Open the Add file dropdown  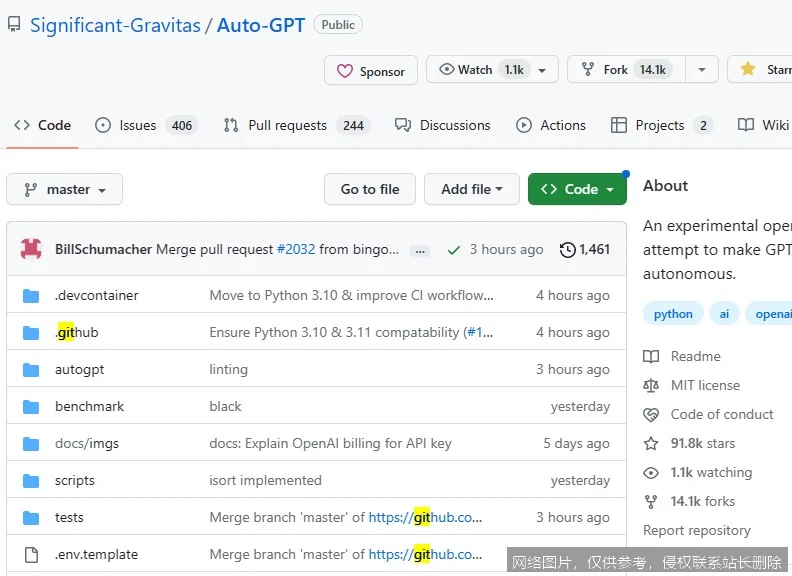[x=472, y=189]
